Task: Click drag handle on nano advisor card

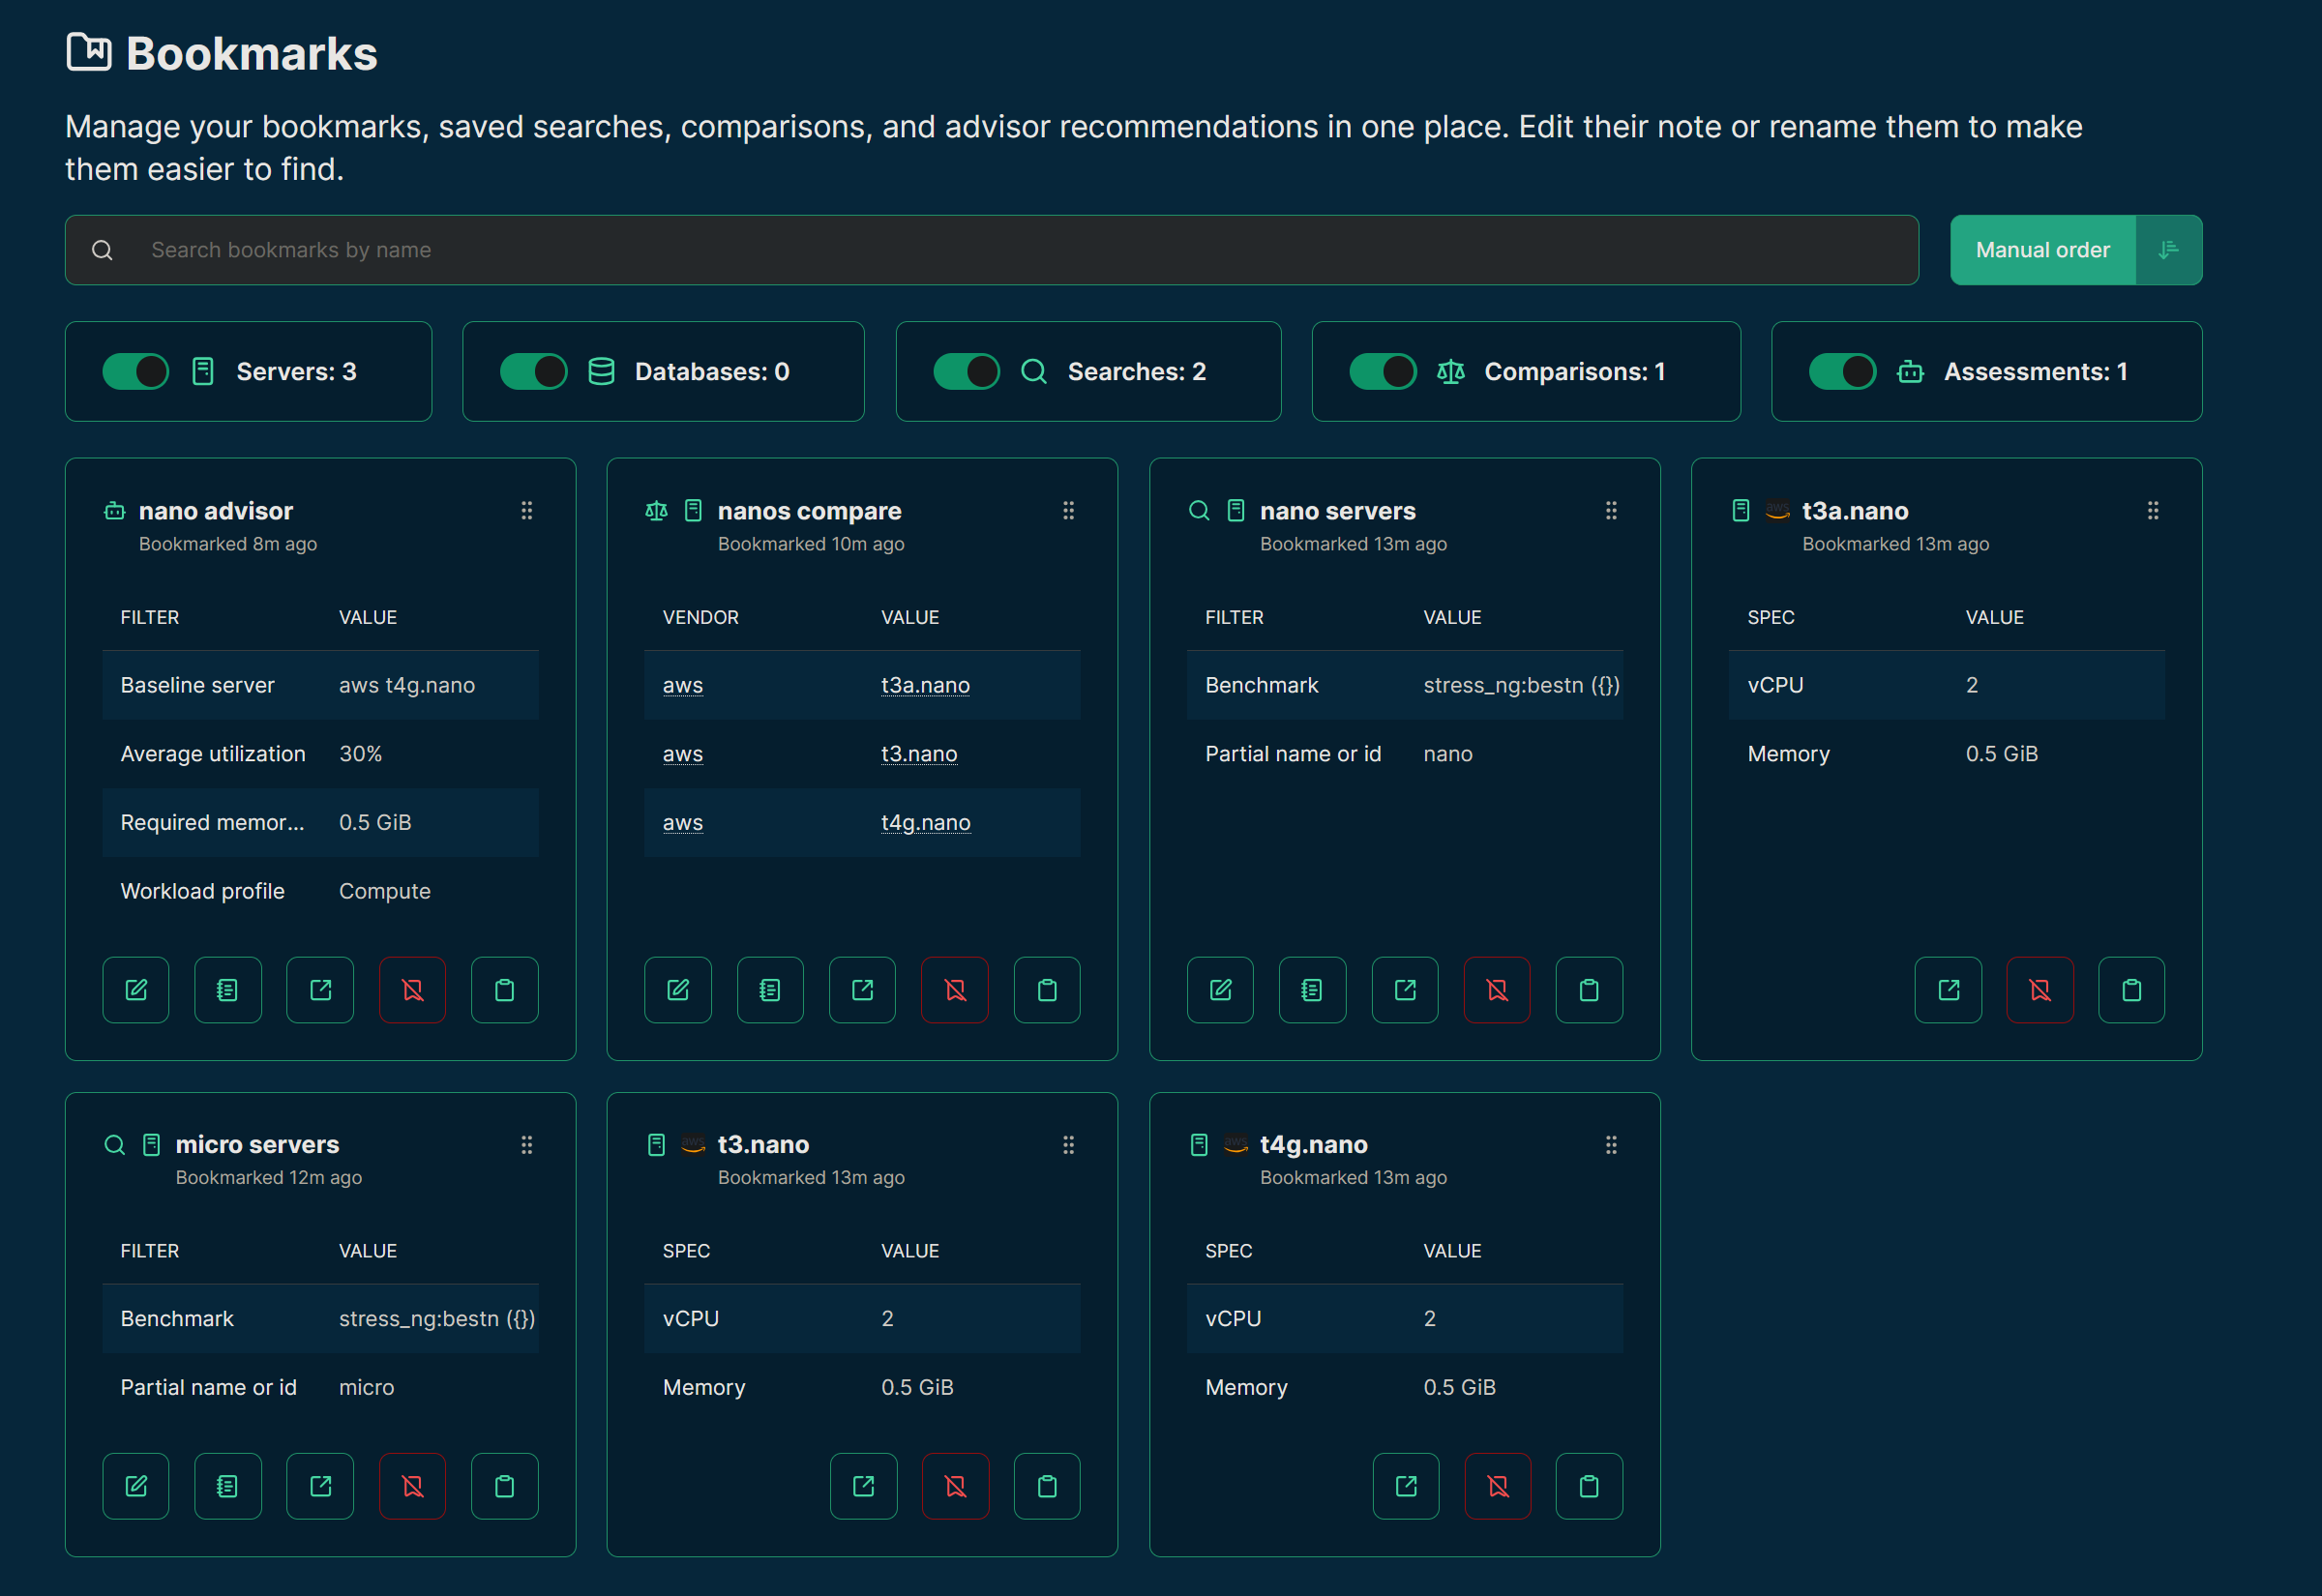Action: click(x=527, y=511)
